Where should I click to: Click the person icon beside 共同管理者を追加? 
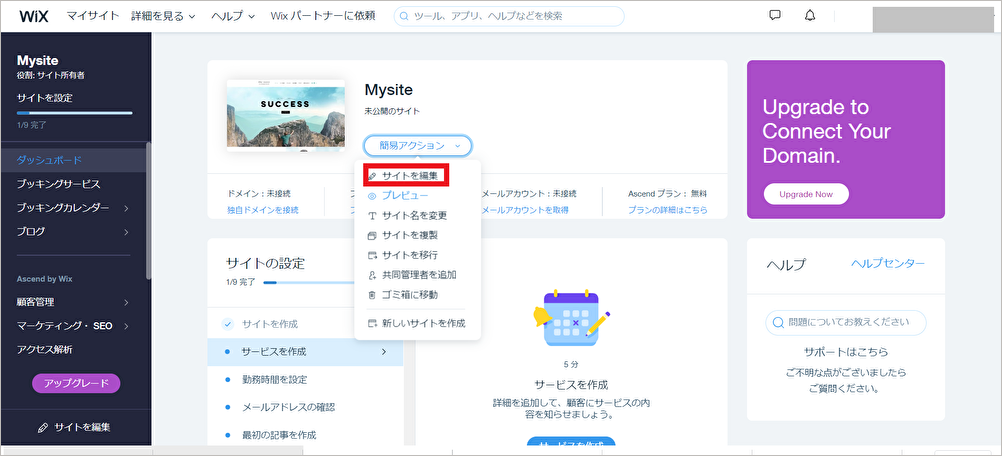coord(373,275)
